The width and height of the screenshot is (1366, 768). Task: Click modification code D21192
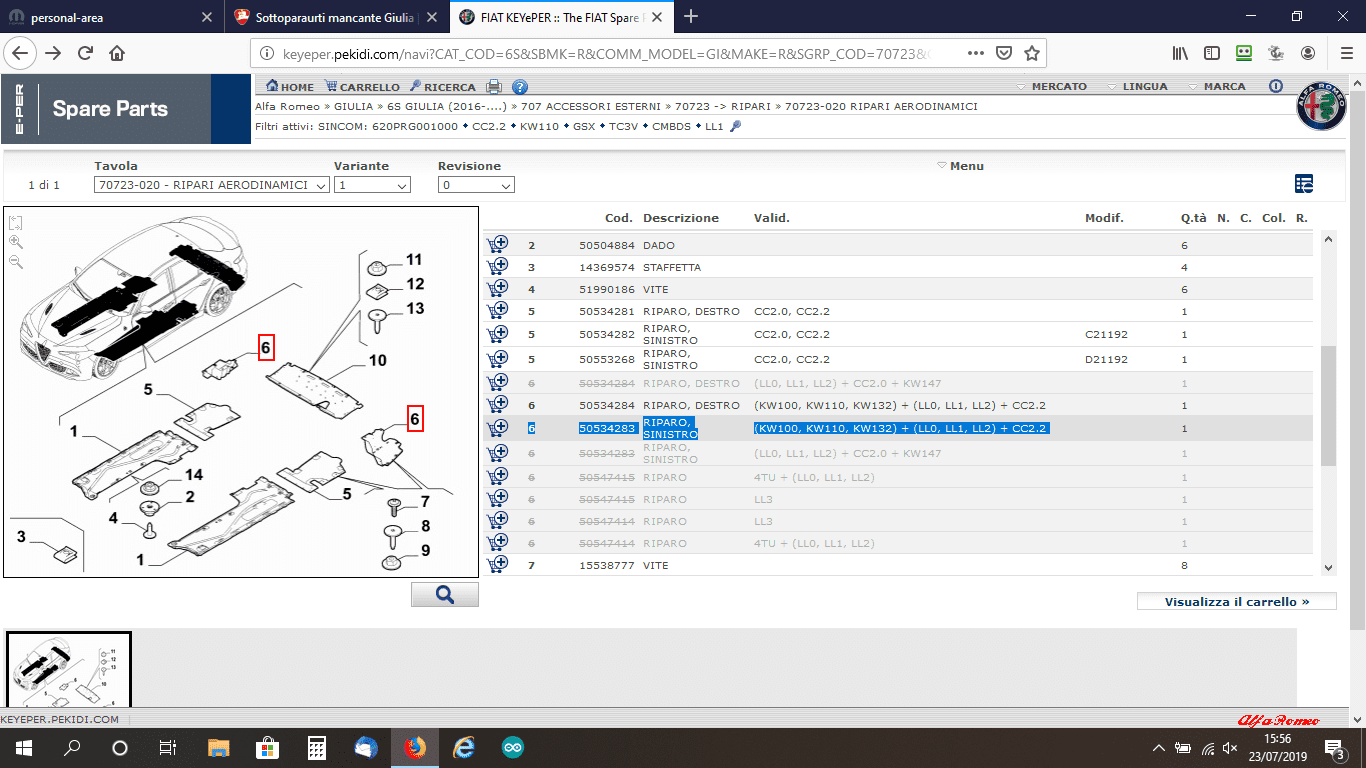pyautogui.click(x=1106, y=359)
